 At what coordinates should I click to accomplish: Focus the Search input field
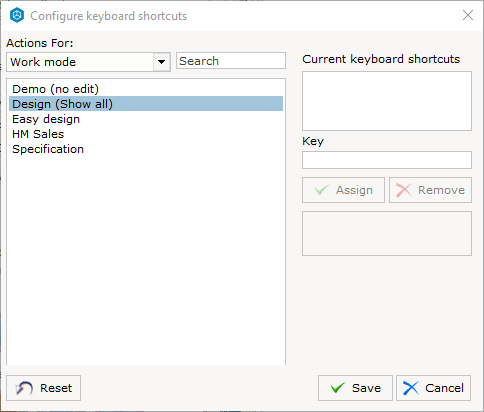231,61
